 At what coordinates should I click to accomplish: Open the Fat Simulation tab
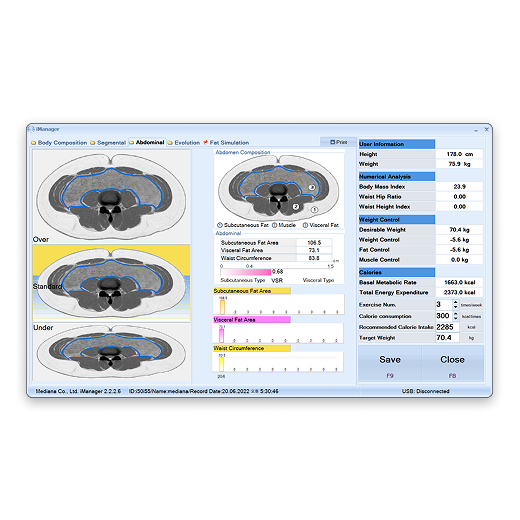coord(226,143)
